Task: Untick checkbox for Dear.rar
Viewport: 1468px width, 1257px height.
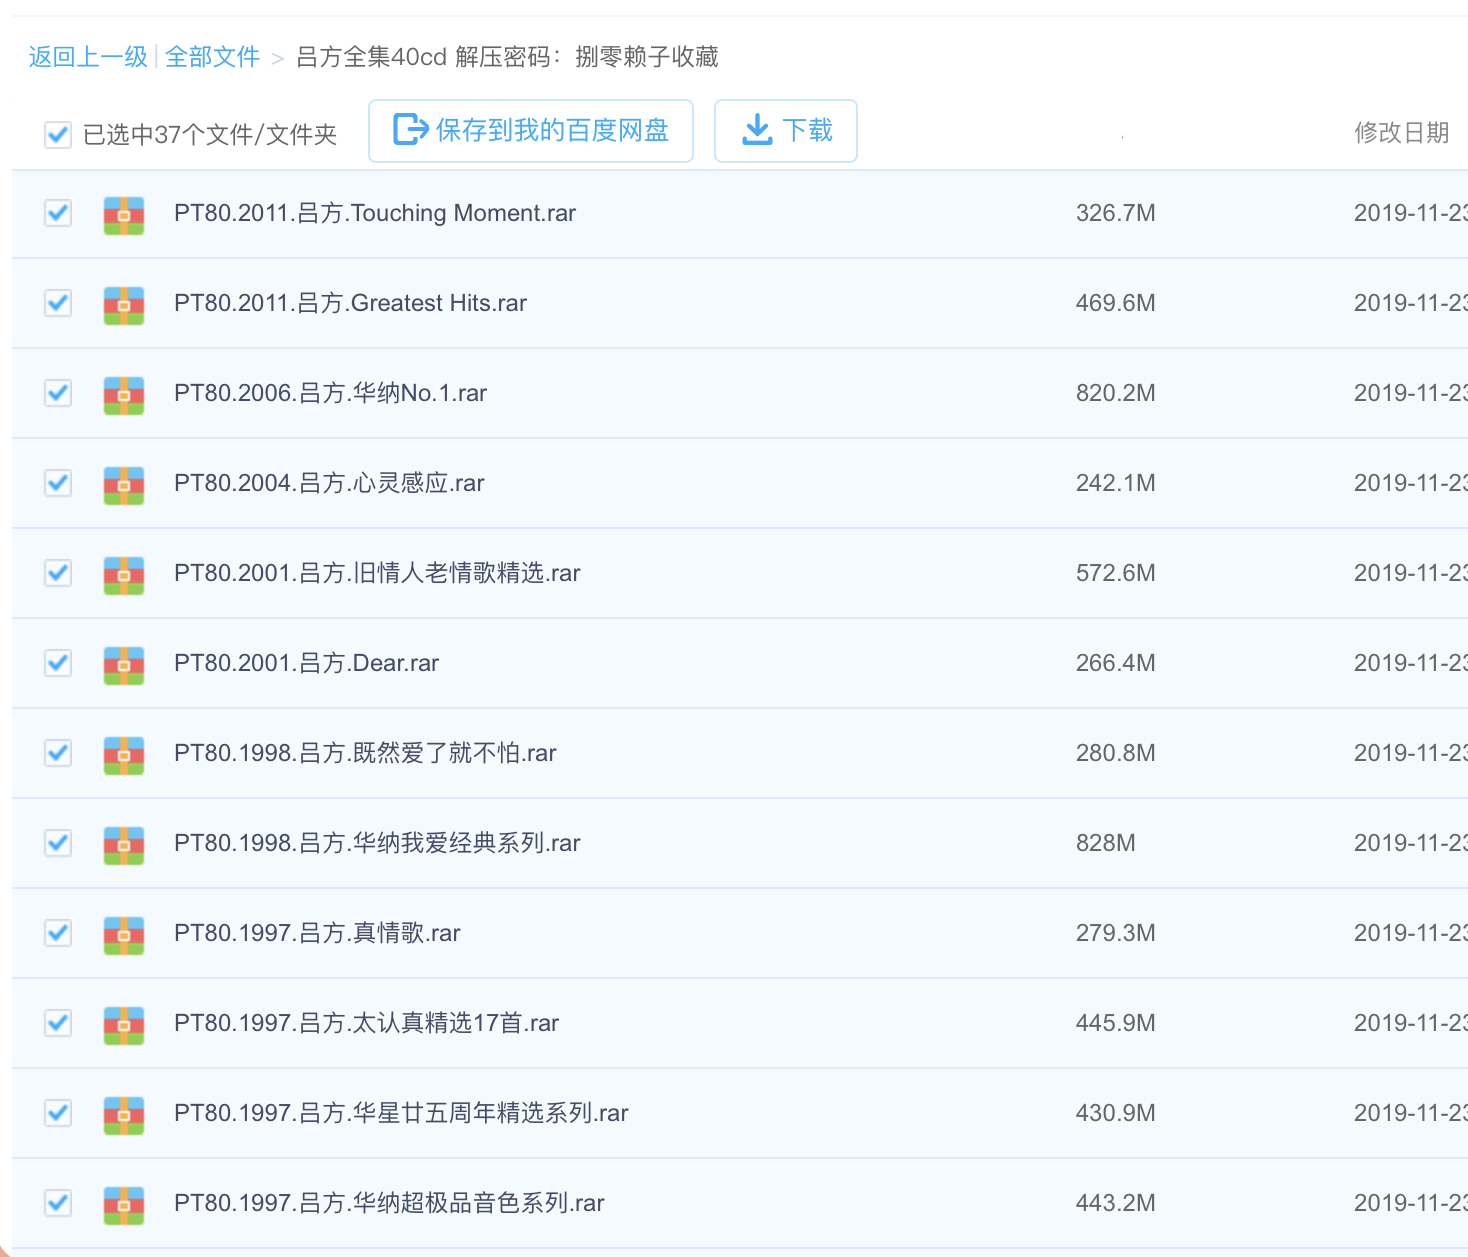Action: click(58, 663)
